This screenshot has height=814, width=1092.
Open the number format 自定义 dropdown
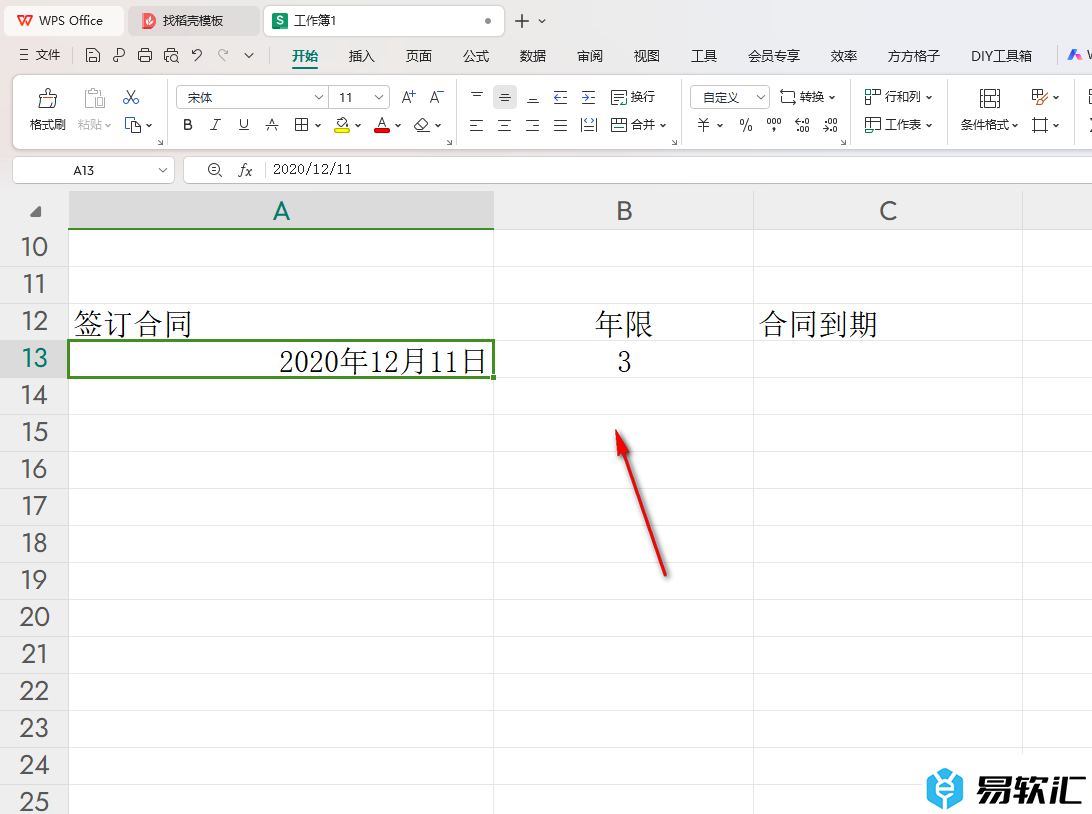tap(761, 97)
